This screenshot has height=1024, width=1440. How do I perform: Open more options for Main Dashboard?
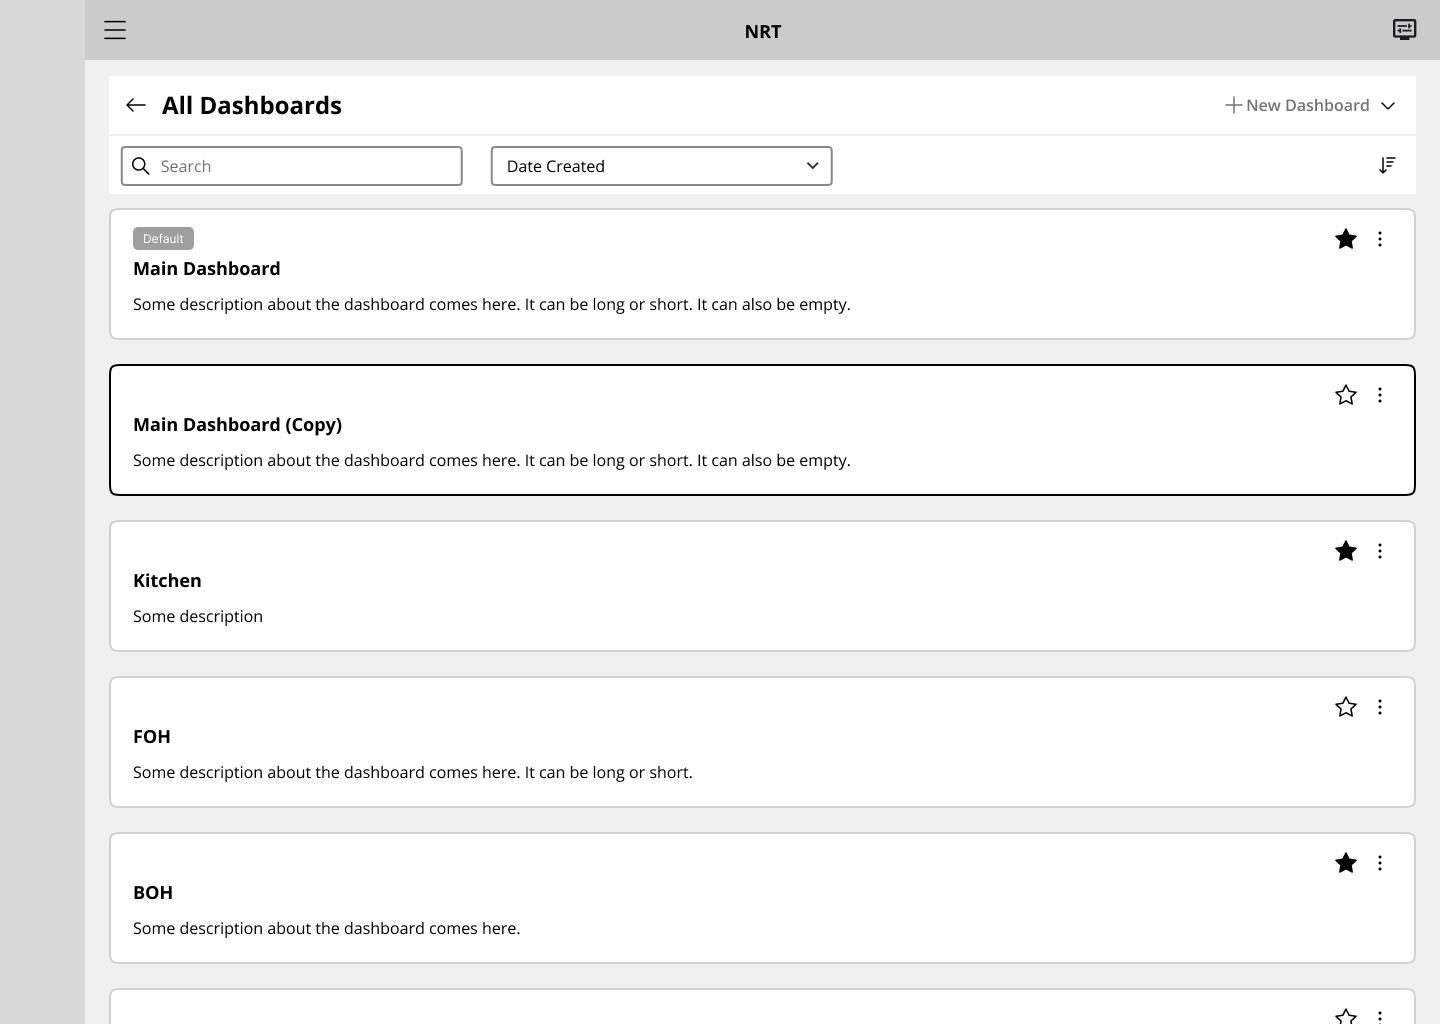pyautogui.click(x=1380, y=239)
